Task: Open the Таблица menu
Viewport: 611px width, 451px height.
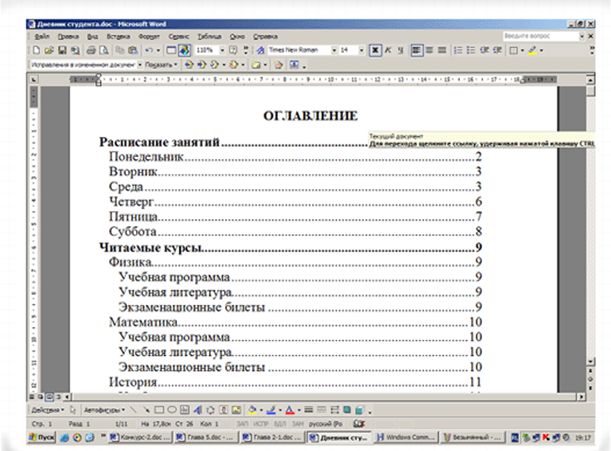Action: pyautogui.click(x=209, y=36)
